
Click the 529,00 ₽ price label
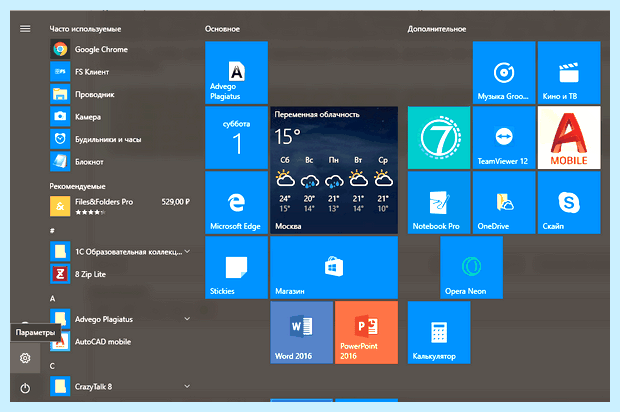coord(176,202)
